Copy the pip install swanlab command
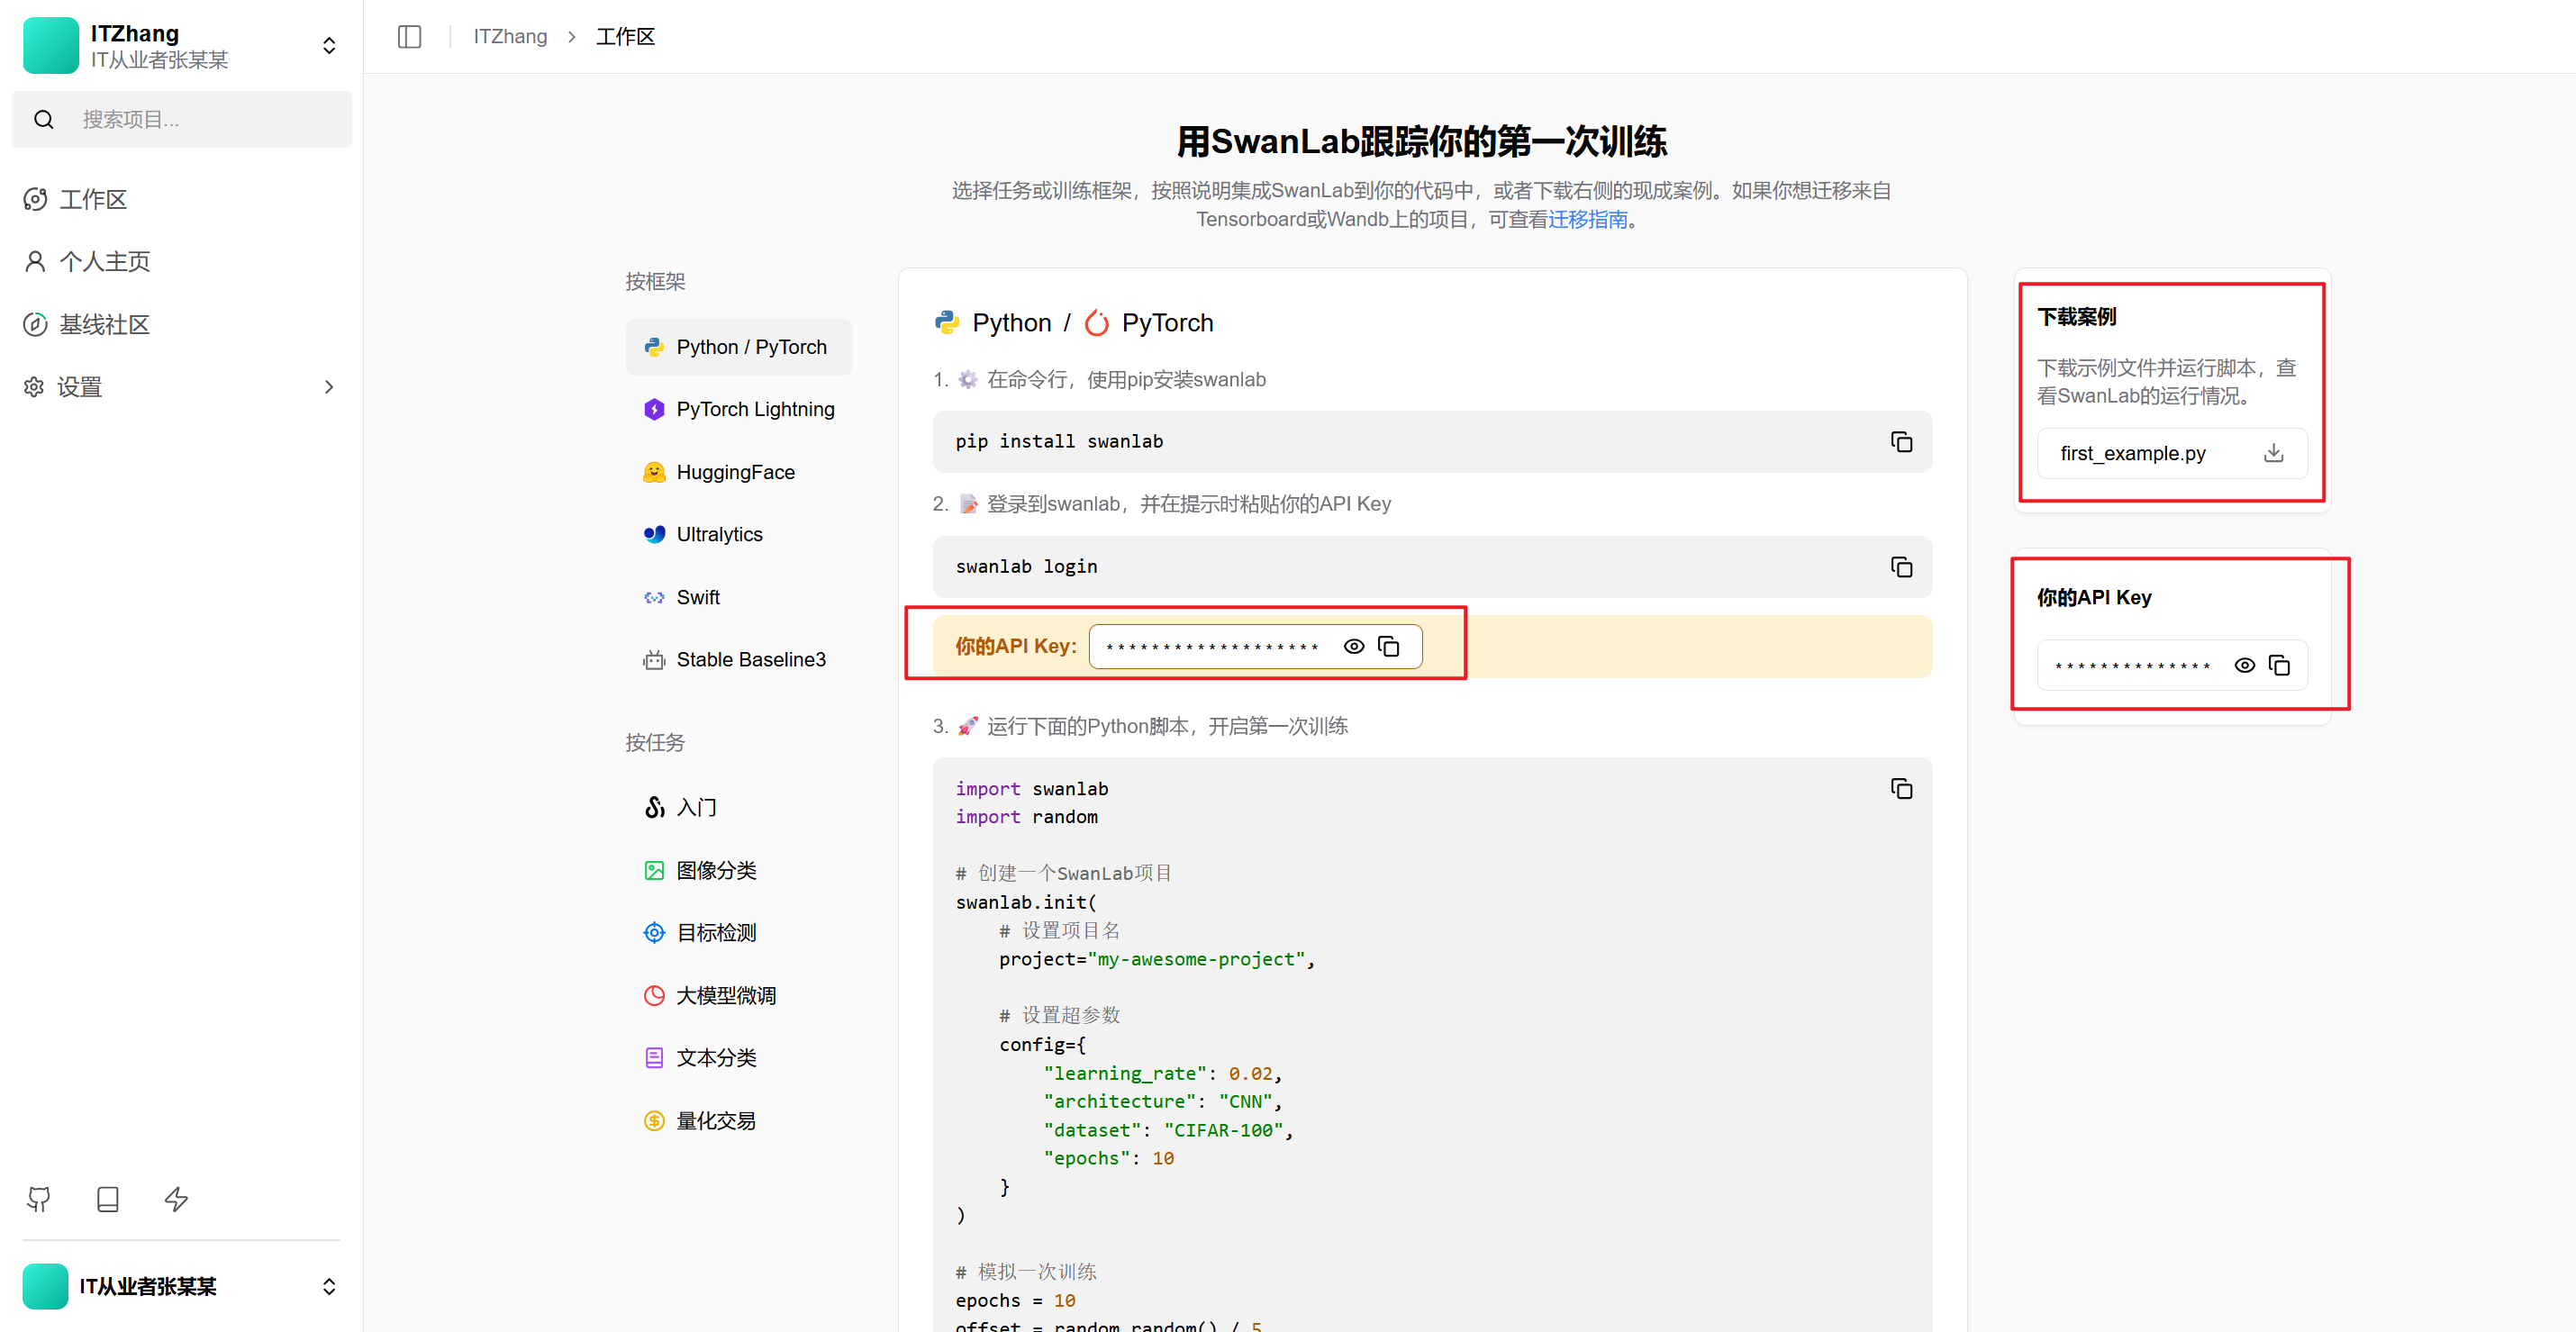2576x1332 pixels. (1901, 442)
